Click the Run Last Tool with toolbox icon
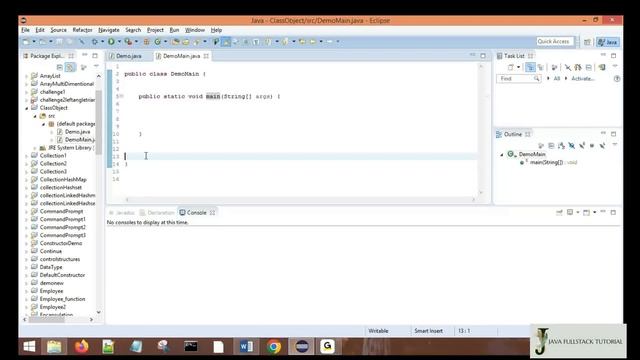640x360 pixels. [x=128, y=42]
